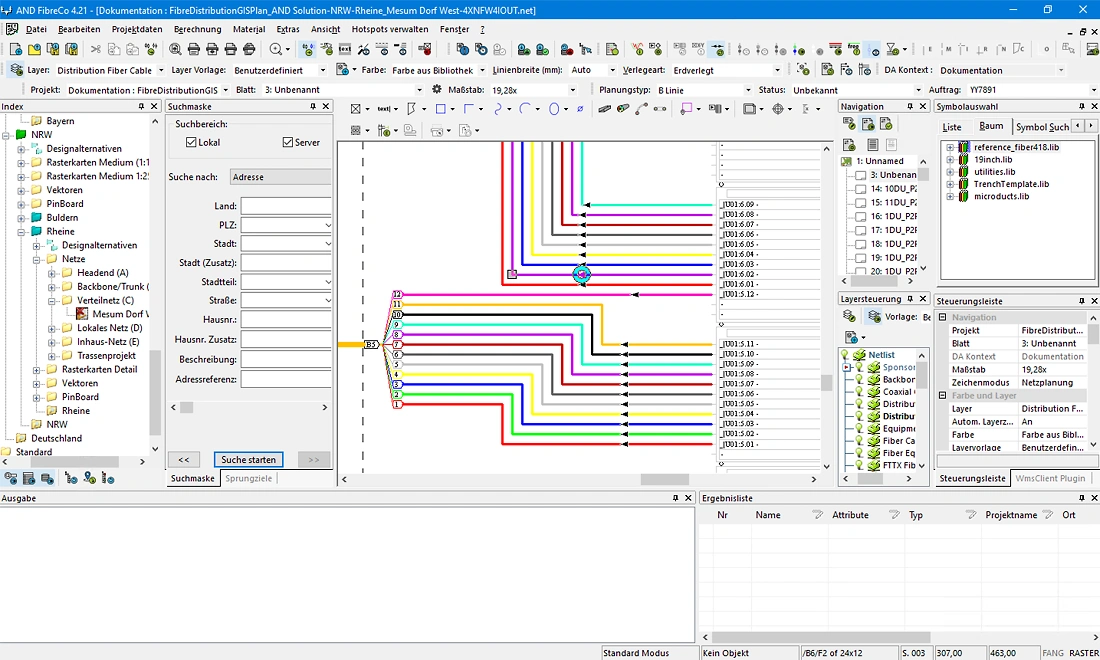Click the drawing canvas vertical scrollbar thumb

click(x=826, y=382)
